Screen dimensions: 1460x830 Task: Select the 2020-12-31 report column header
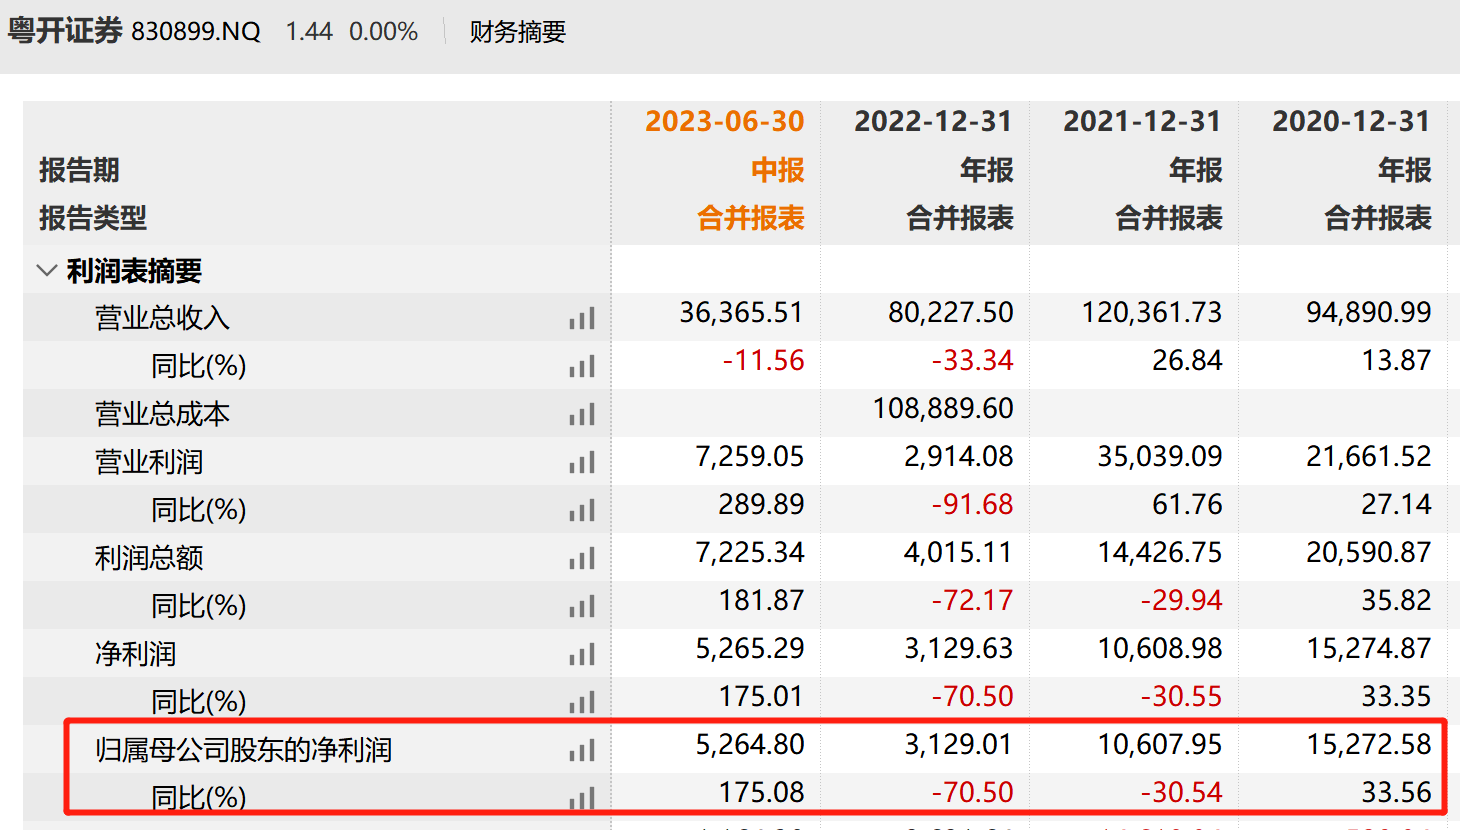pyautogui.click(x=1352, y=121)
